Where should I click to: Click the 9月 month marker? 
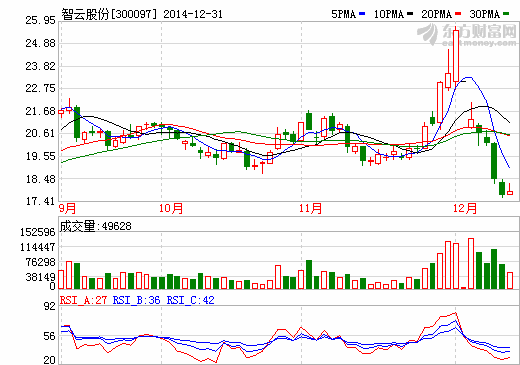pos(67,209)
